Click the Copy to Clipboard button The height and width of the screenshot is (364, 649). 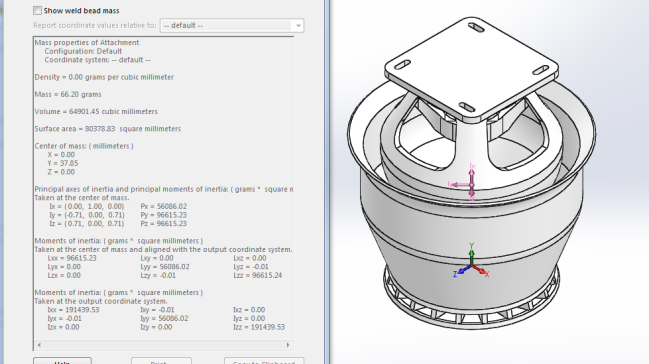(x=264, y=361)
